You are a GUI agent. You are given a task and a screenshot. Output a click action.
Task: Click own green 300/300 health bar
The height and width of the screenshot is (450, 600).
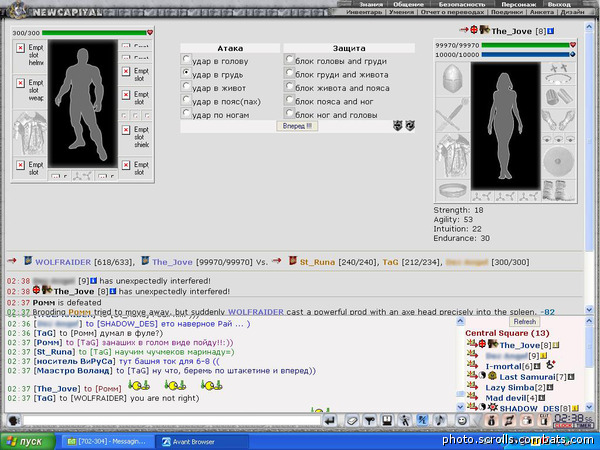94,33
